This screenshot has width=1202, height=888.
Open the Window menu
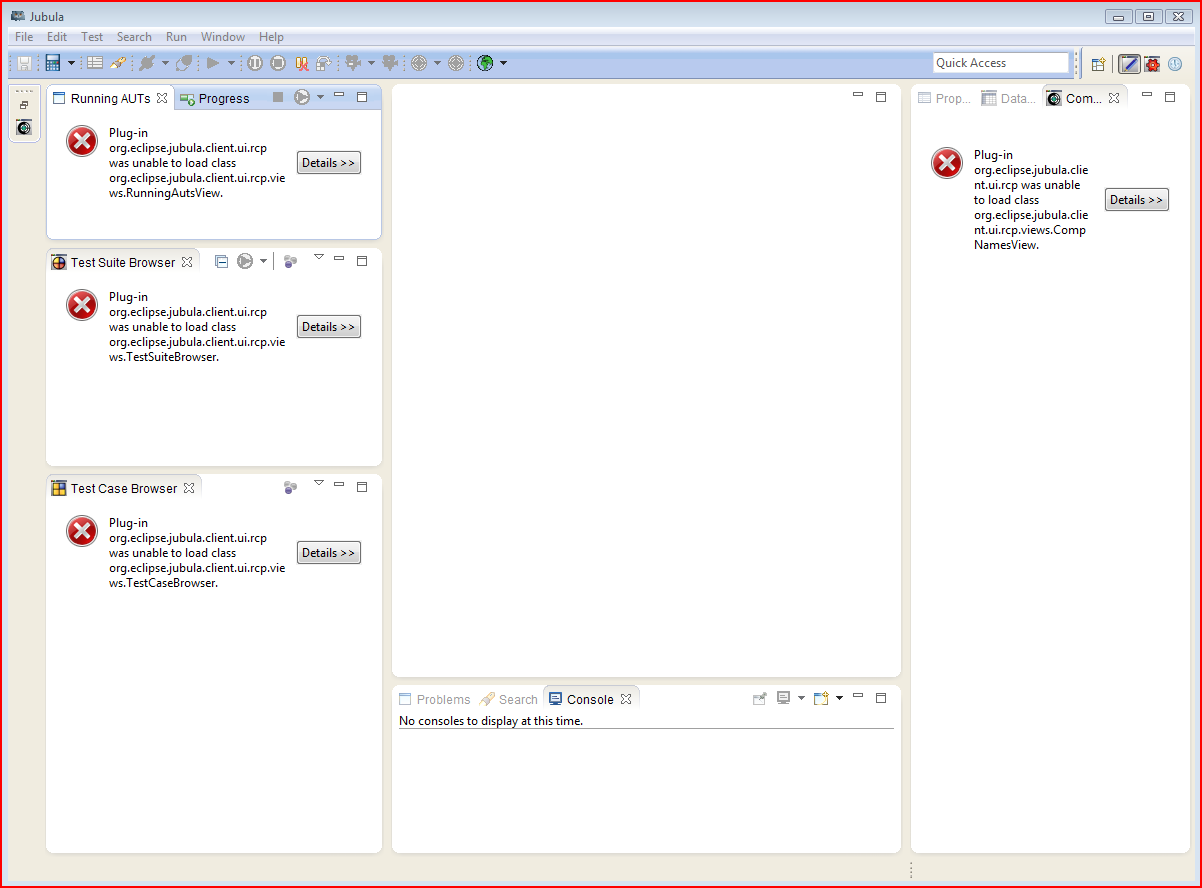[223, 37]
